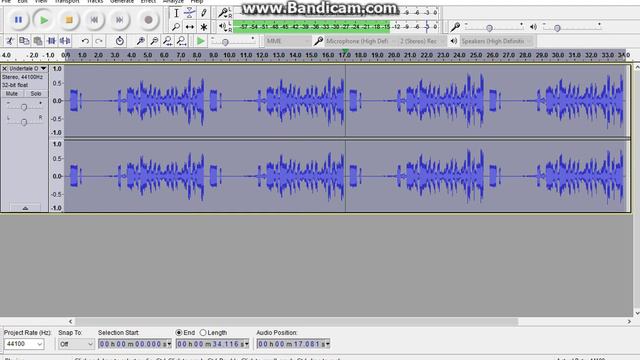Viewport: 640px width, 360px height.
Task: Undo the last action
Action: [85, 41]
